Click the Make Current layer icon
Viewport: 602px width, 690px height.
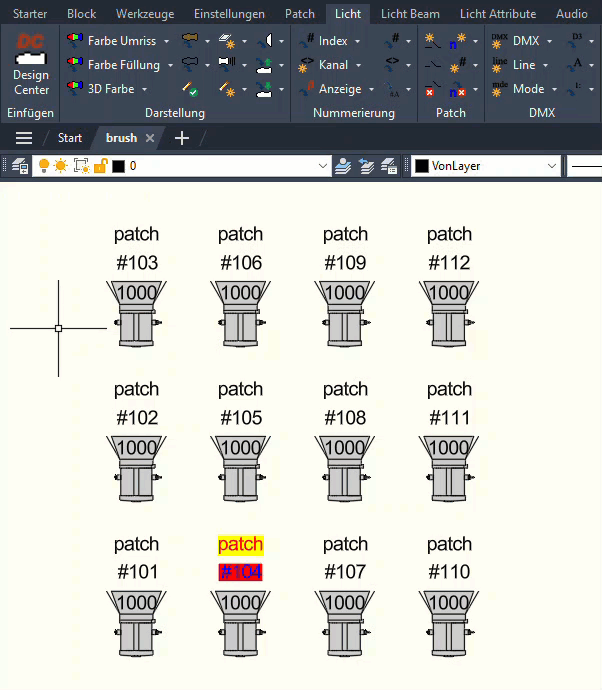click(343, 166)
